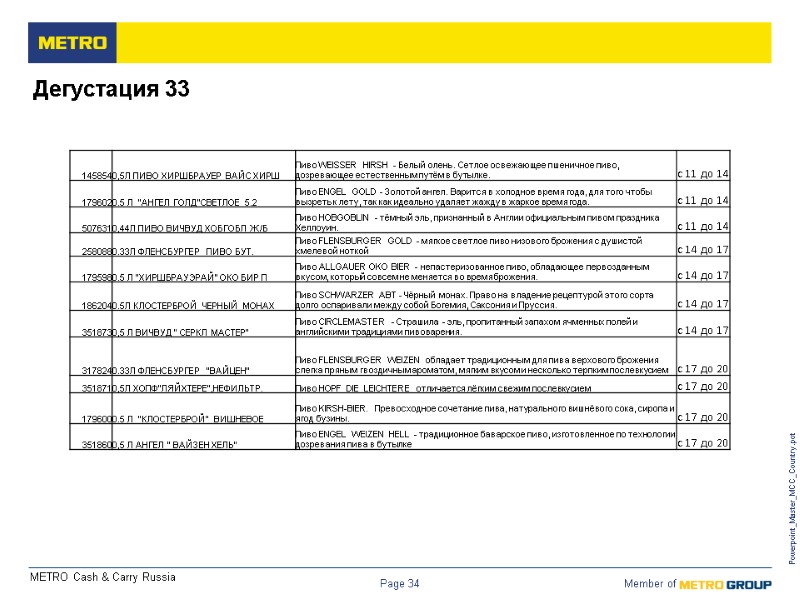This screenshot has height=600, width=800.
Task: Click 'с 14 до 17' in the CIRCLEMASTER row
Action: pos(703,330)
